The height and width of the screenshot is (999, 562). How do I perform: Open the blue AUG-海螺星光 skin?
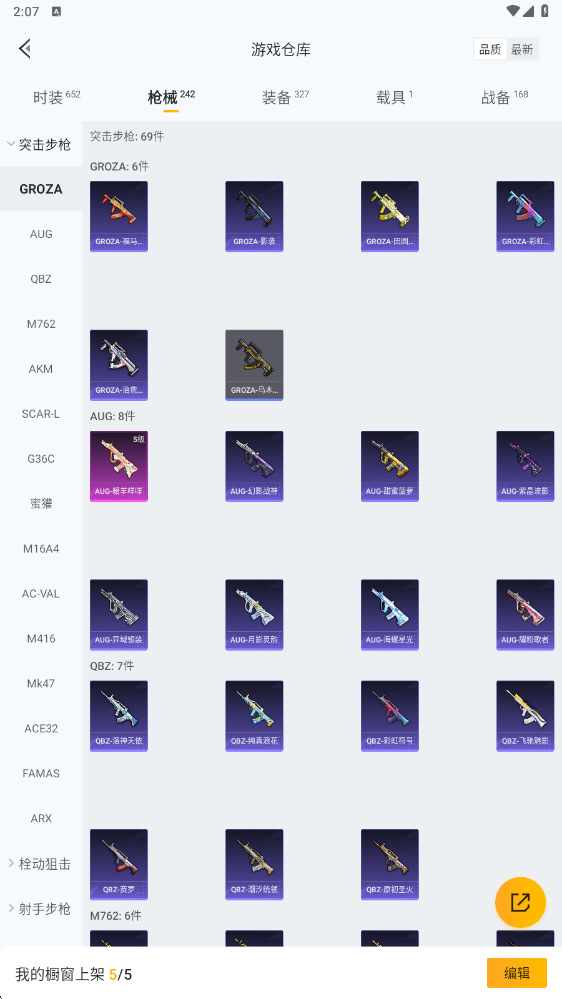click(x=390, y=615)
